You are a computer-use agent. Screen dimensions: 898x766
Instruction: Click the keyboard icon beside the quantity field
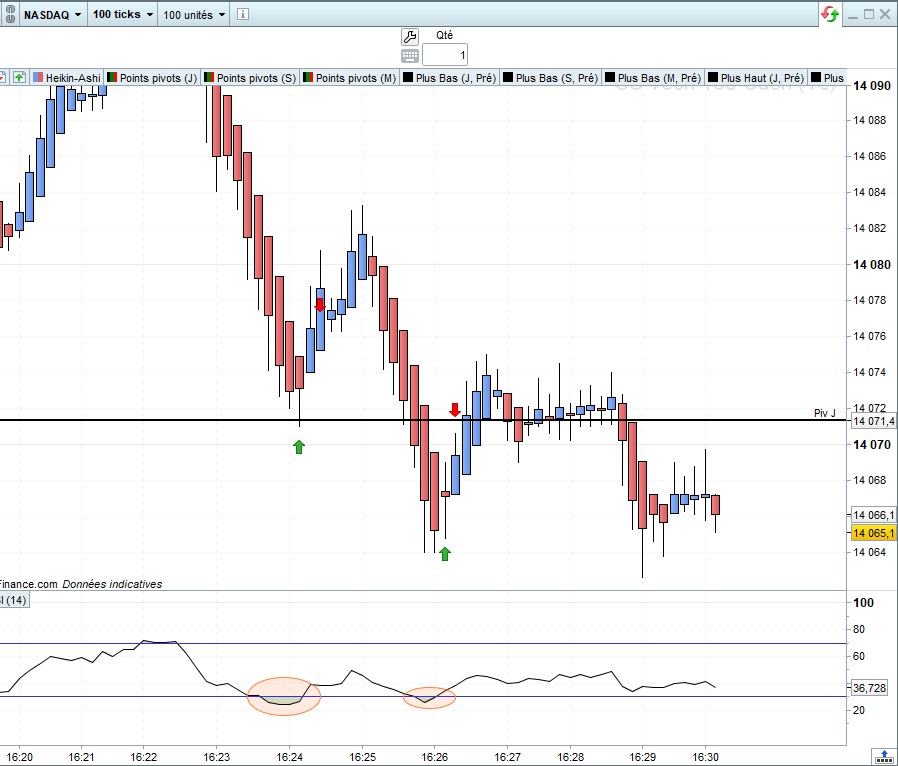tap(410, 56)
